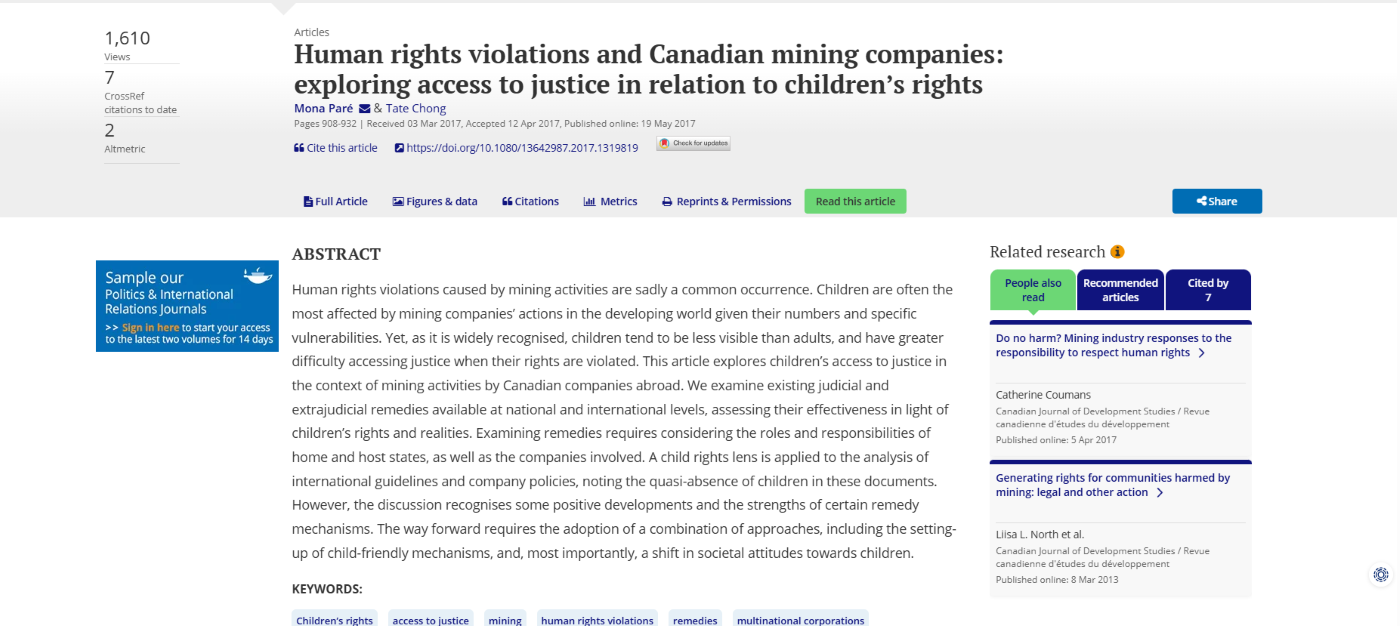Screen dimensions: 1400x626
Task: Open the Cite this article quotation icon
Action: click(x=298, y=148)
